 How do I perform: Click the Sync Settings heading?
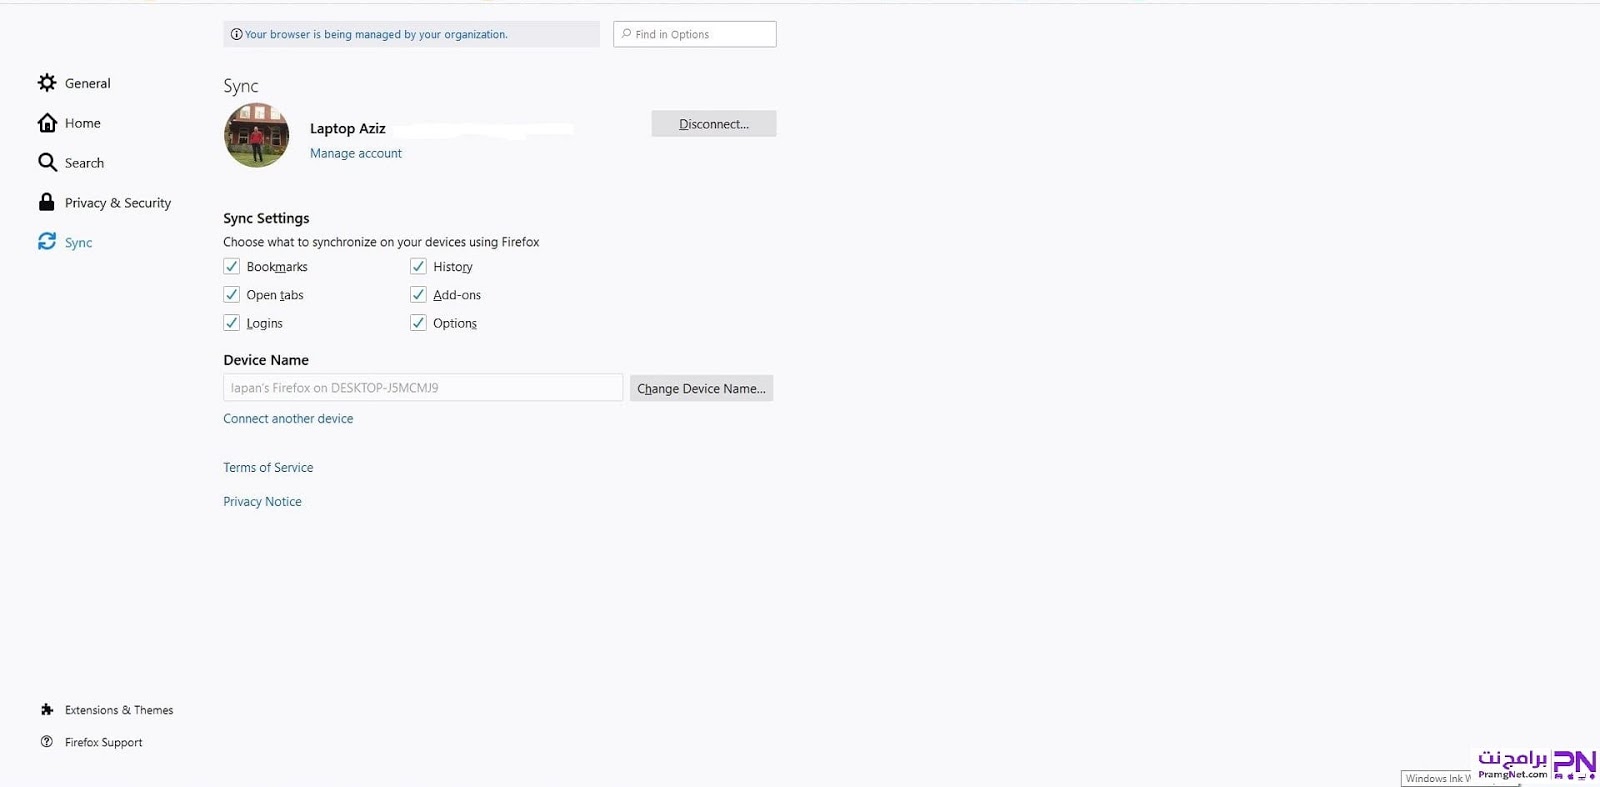tap(266, 218)
